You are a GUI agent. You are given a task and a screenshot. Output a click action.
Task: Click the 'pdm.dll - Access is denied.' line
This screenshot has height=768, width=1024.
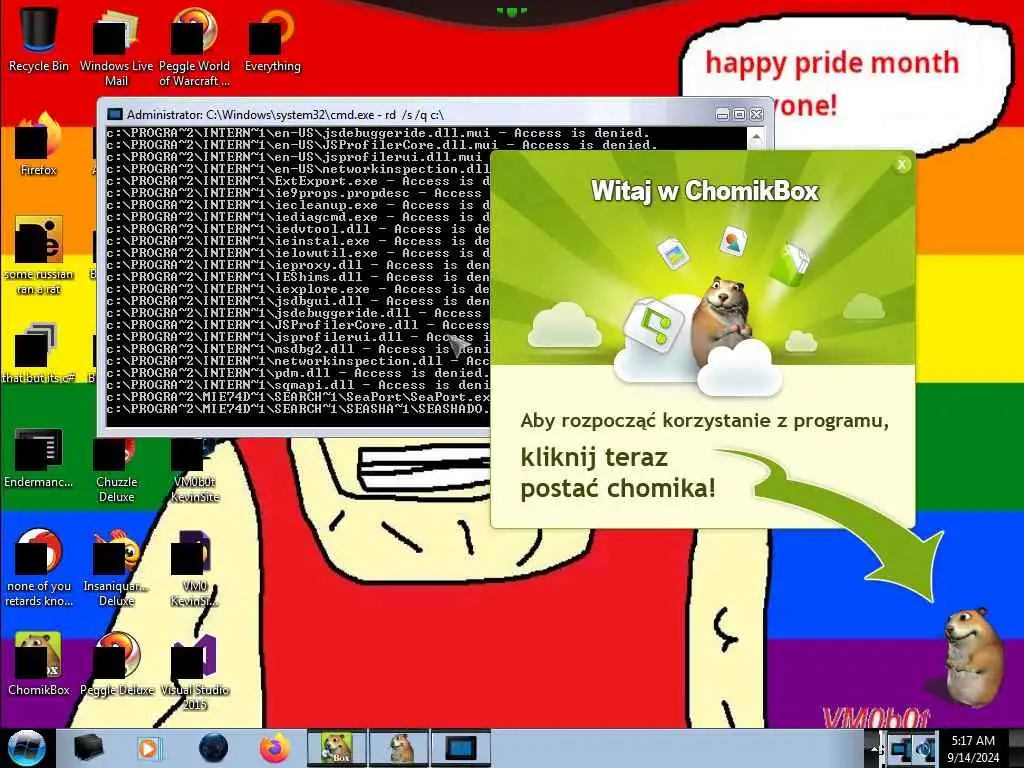coord(298,373)
